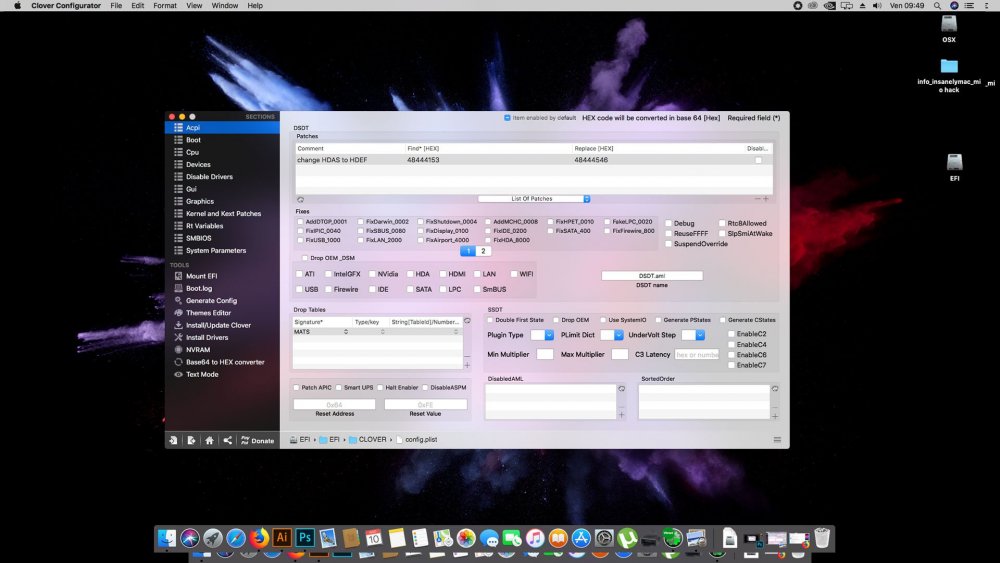Click the Reset Address field
Image resolution: width=1000 pixels, height=563 pixels.
pyautogui.click(x=334, y=405)
